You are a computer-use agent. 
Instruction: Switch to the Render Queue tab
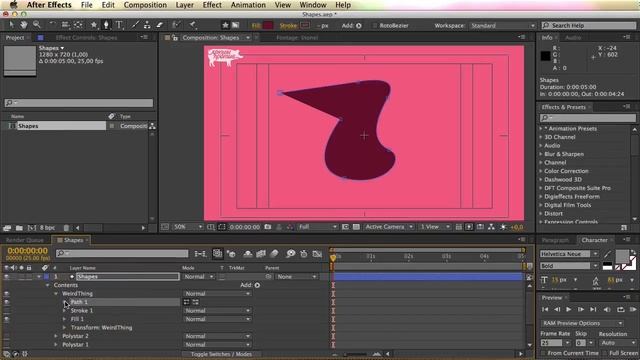pos(24,240)
